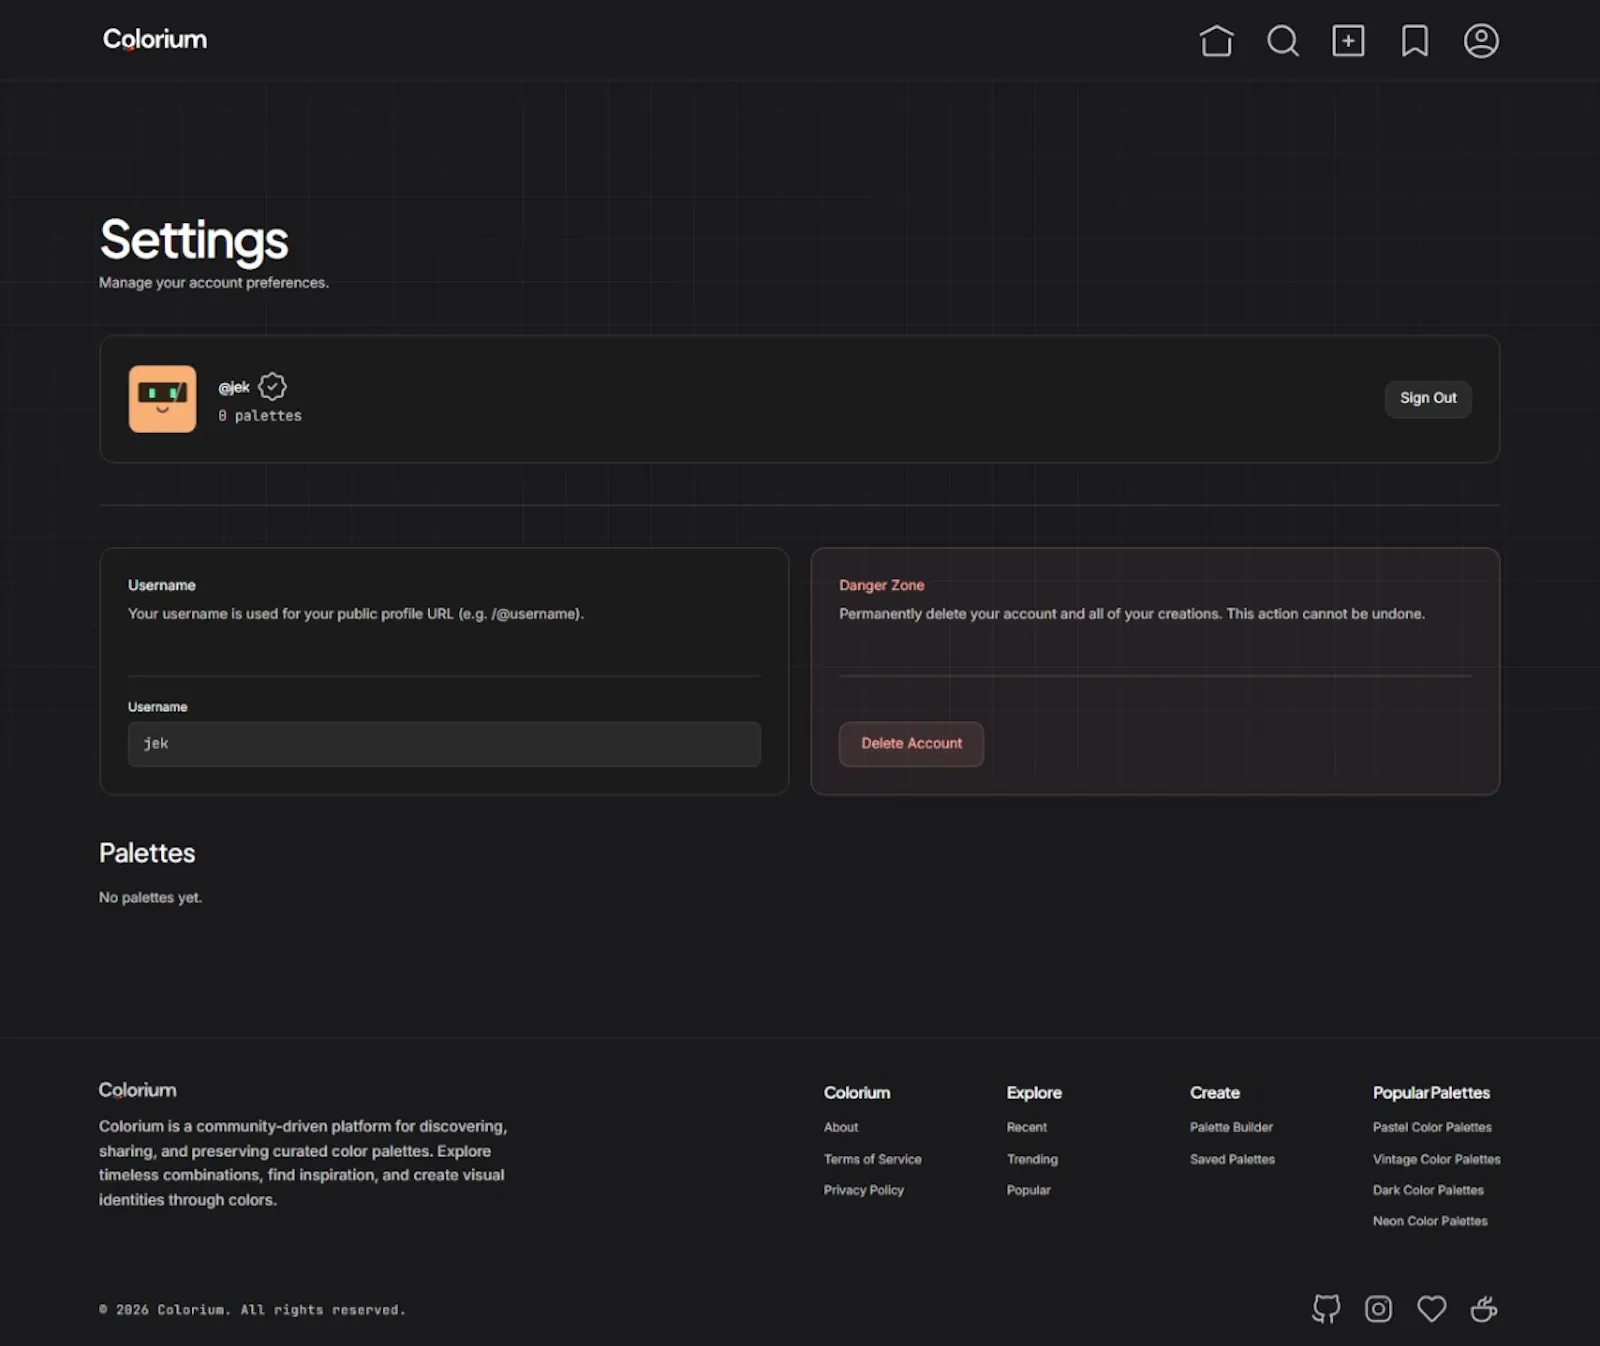Screen dimensions: 1600x1346
Task: Click the coffee cup icon in footer
Action: [x=1484, y=1309]
